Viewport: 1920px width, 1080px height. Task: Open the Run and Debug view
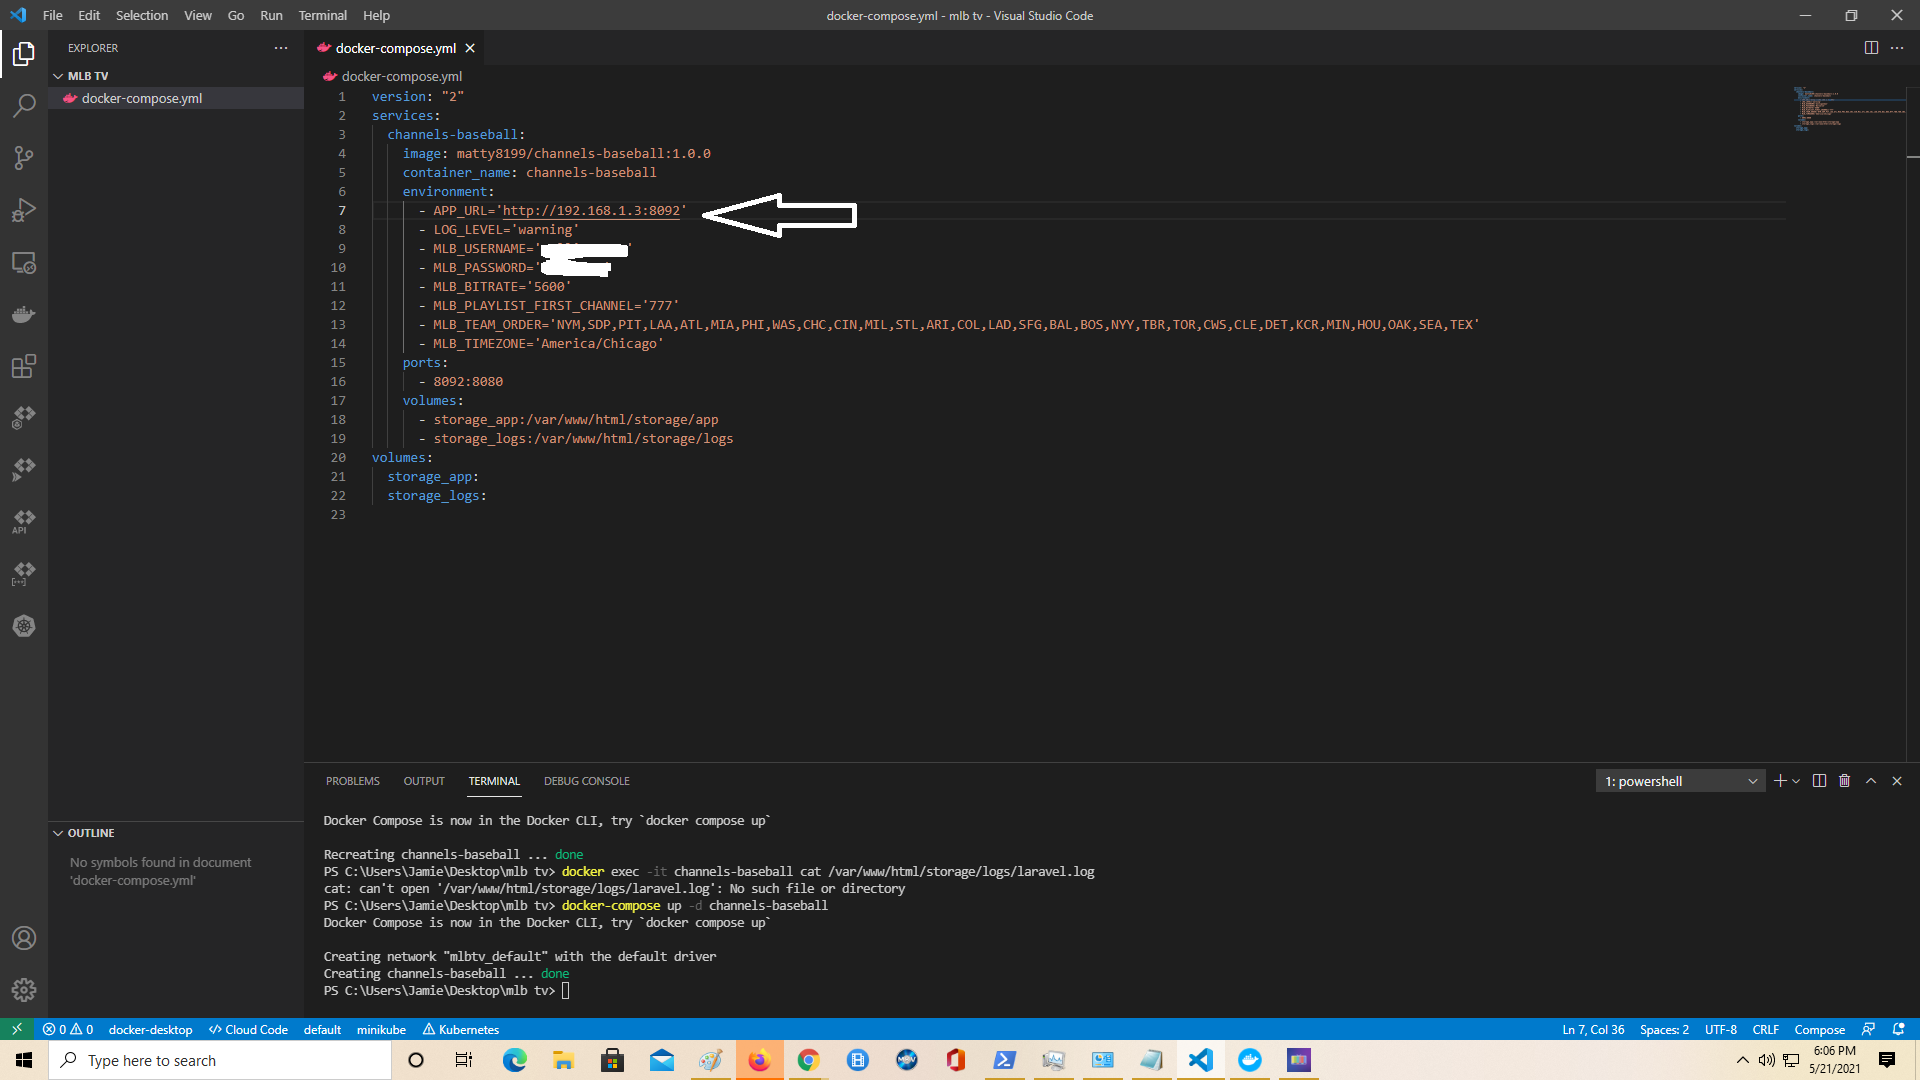point(24,210)
